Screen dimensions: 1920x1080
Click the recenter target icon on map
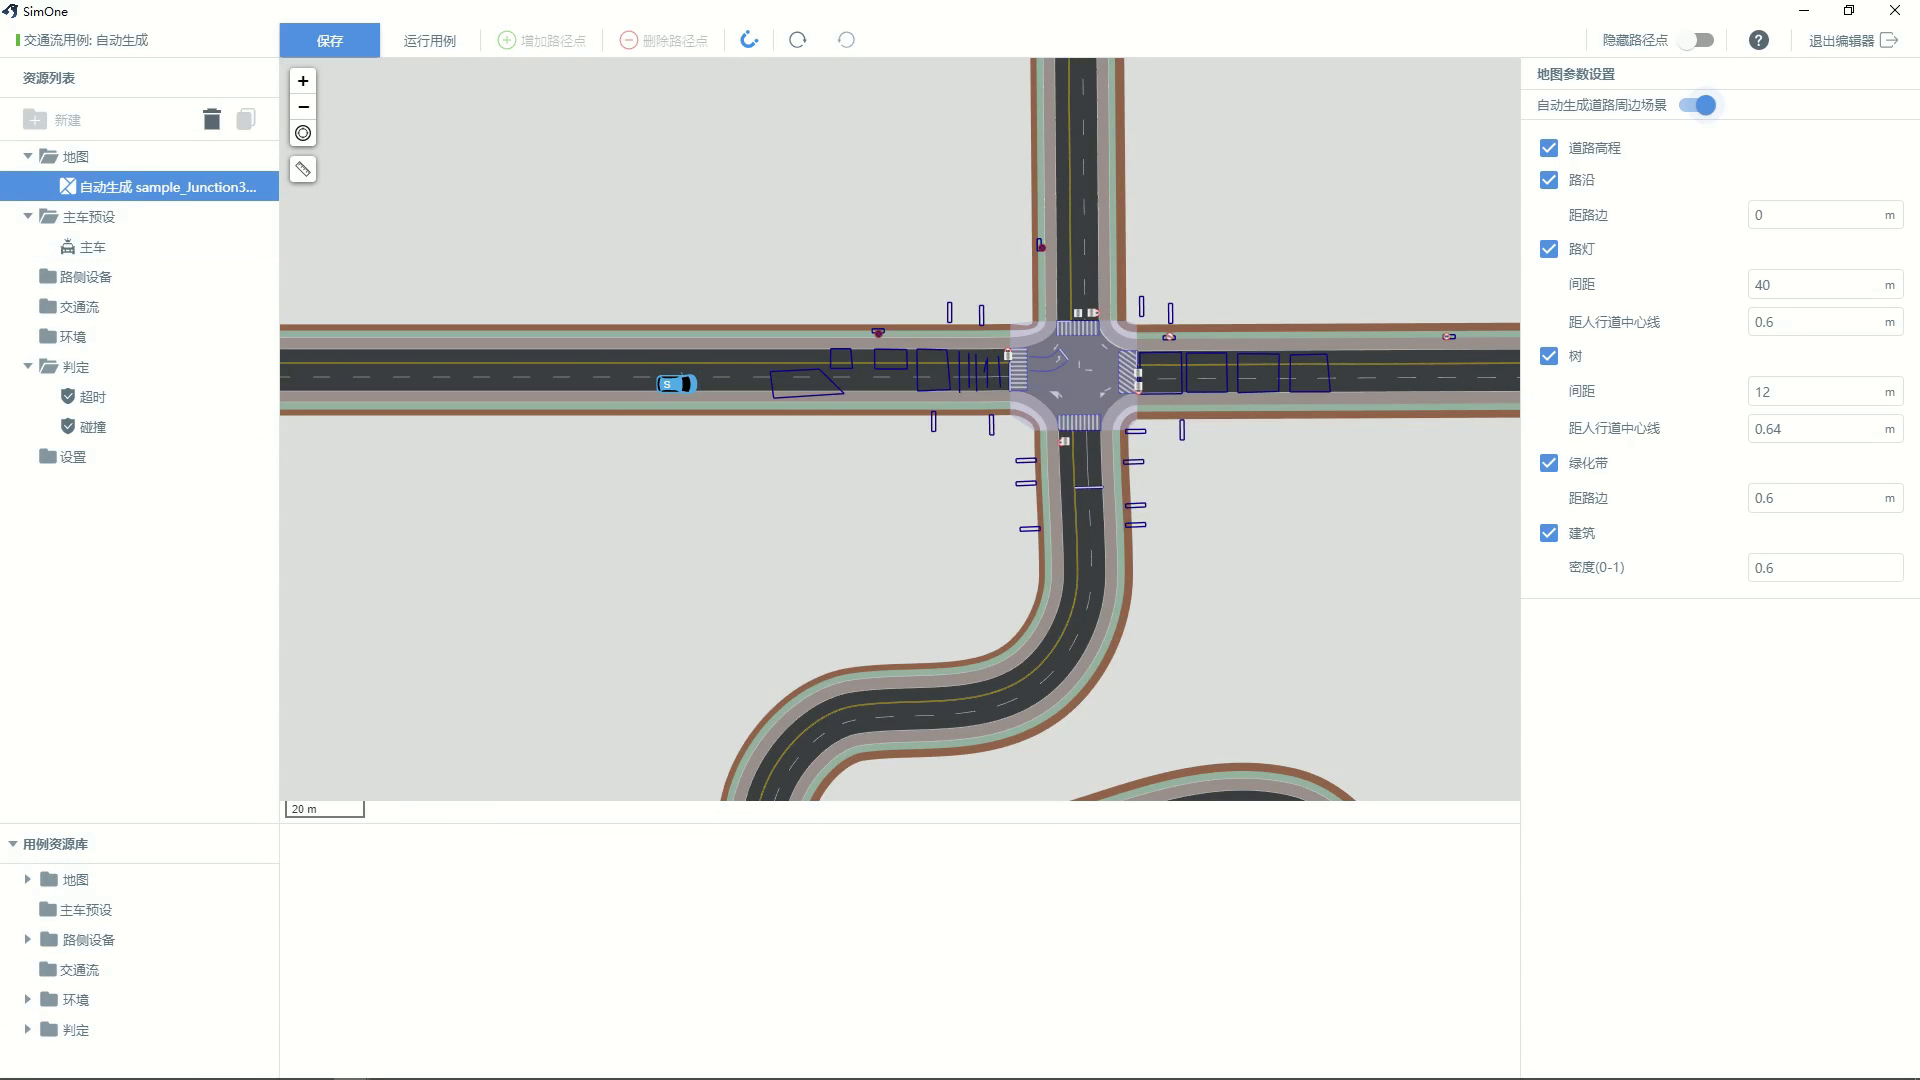(303, 133)
